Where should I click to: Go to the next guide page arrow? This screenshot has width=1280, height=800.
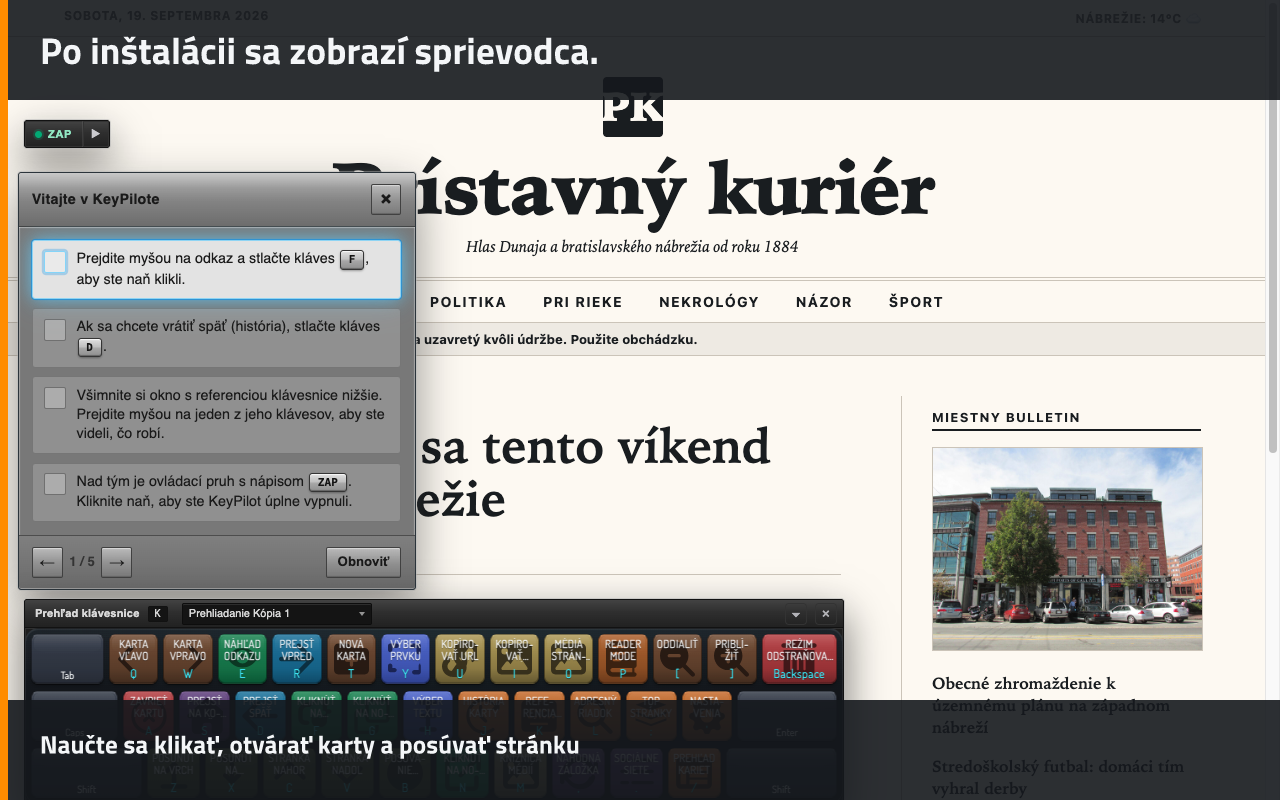coord(117,562)
